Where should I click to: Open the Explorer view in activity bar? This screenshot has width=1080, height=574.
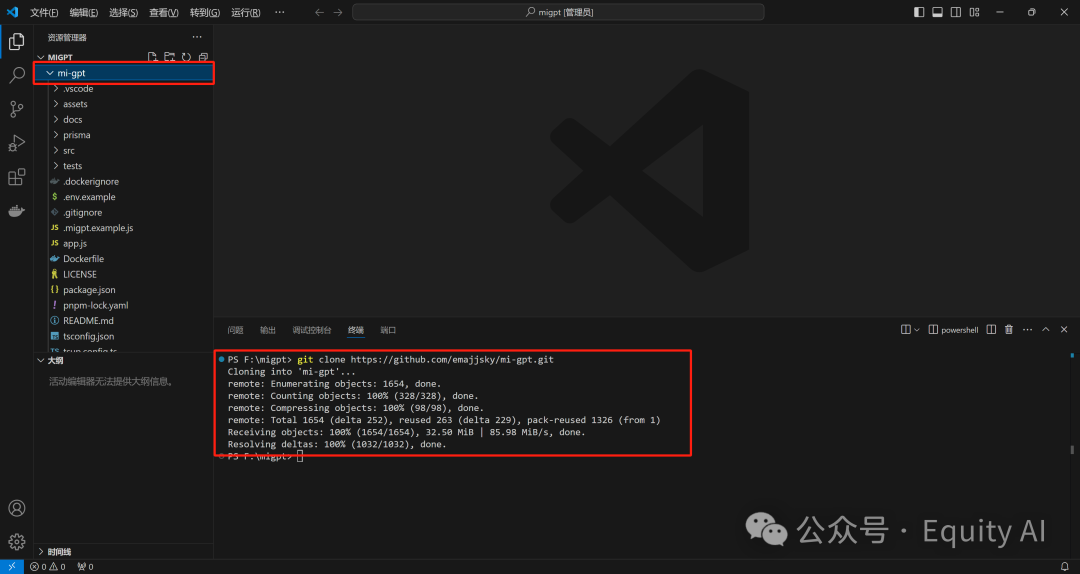(17, 42)
